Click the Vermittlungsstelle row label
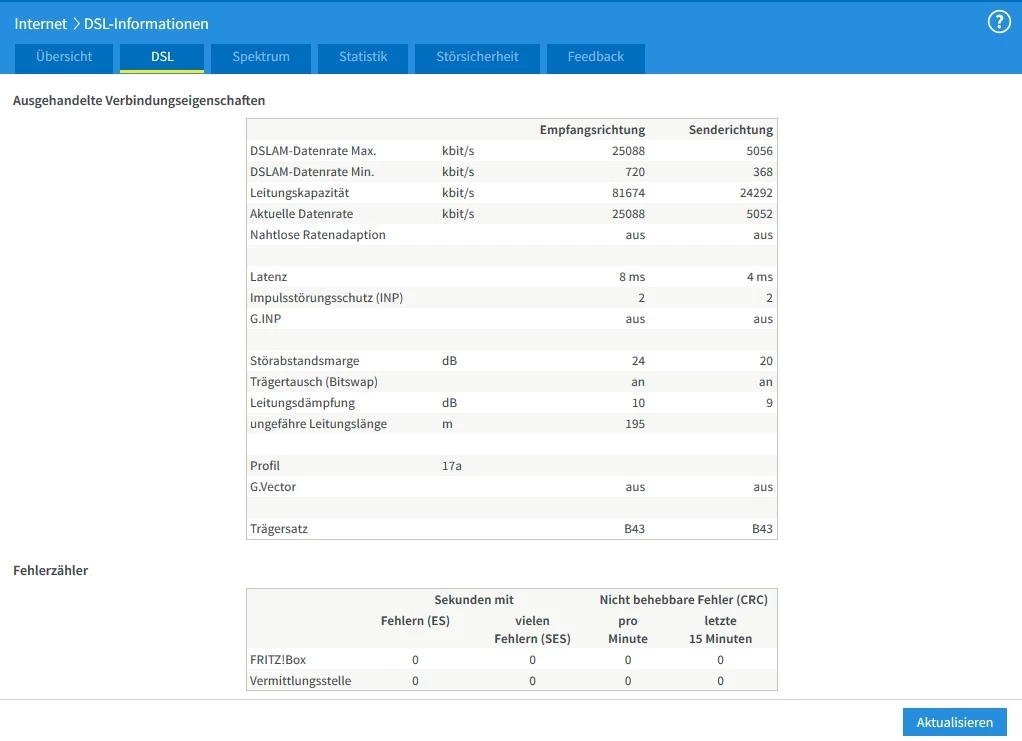This screenshot has width=1022, height=741. click(300, 681)
